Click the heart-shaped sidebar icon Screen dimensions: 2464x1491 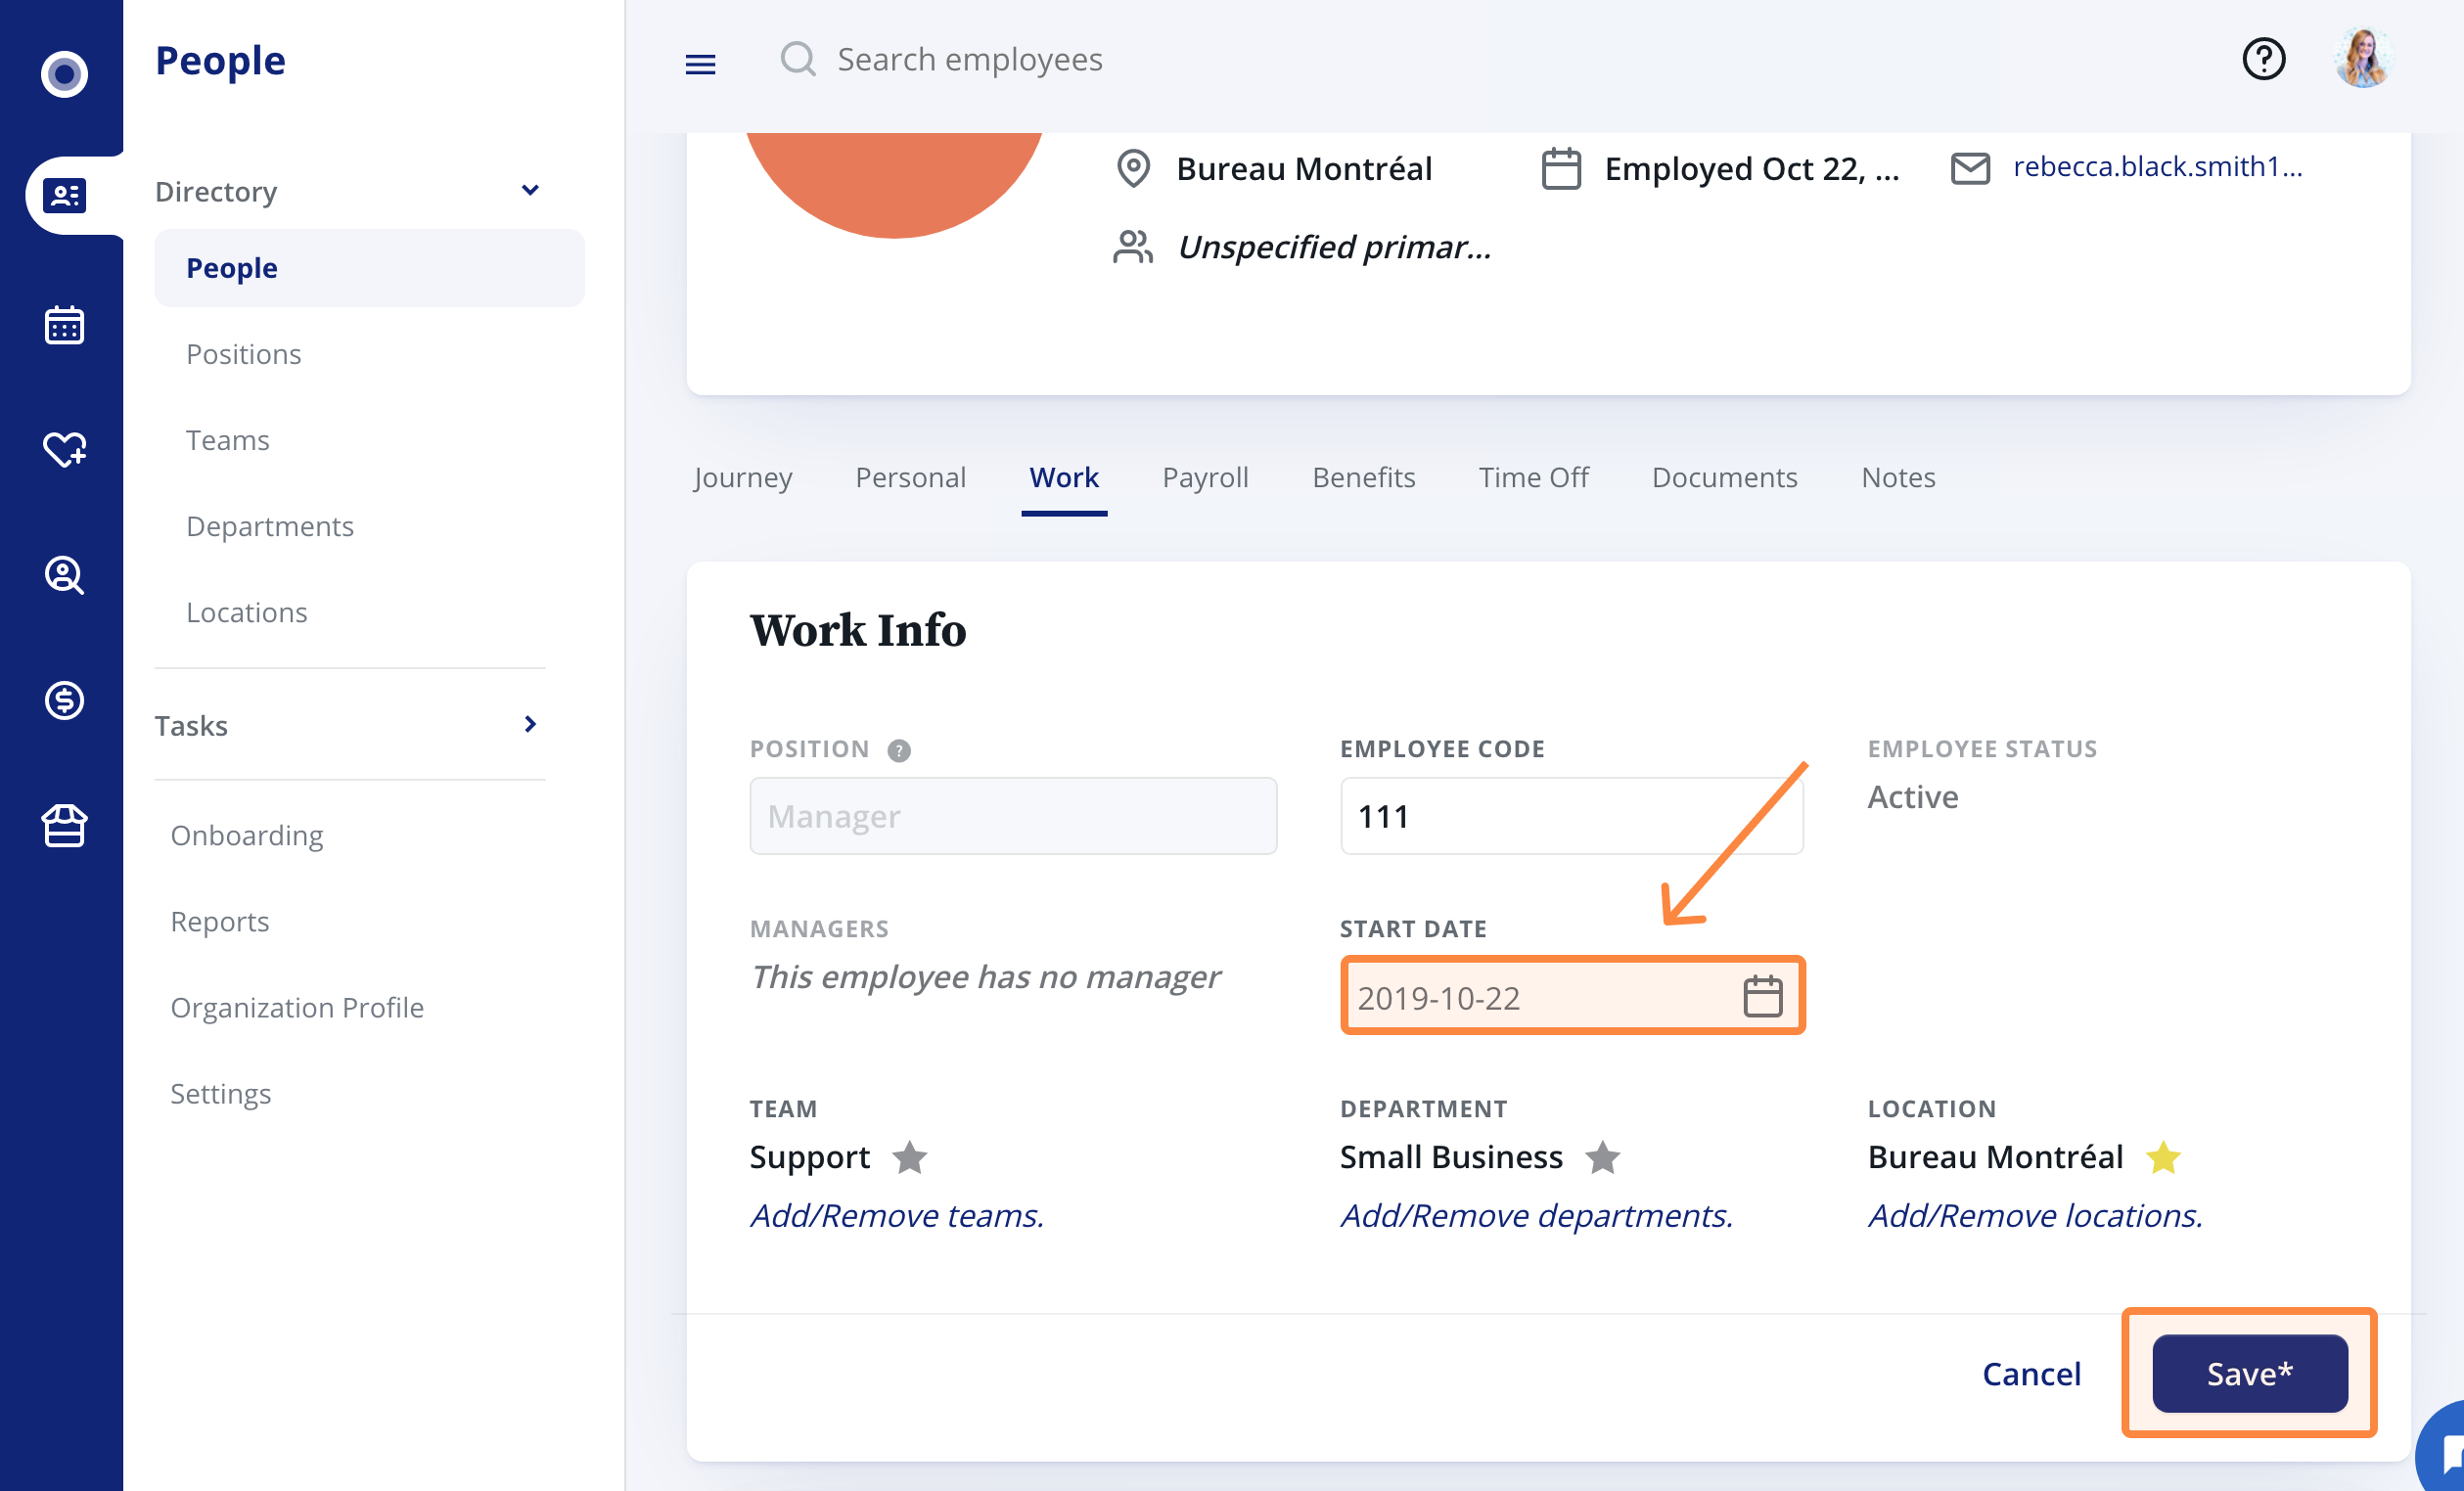(x=64, y=450)
